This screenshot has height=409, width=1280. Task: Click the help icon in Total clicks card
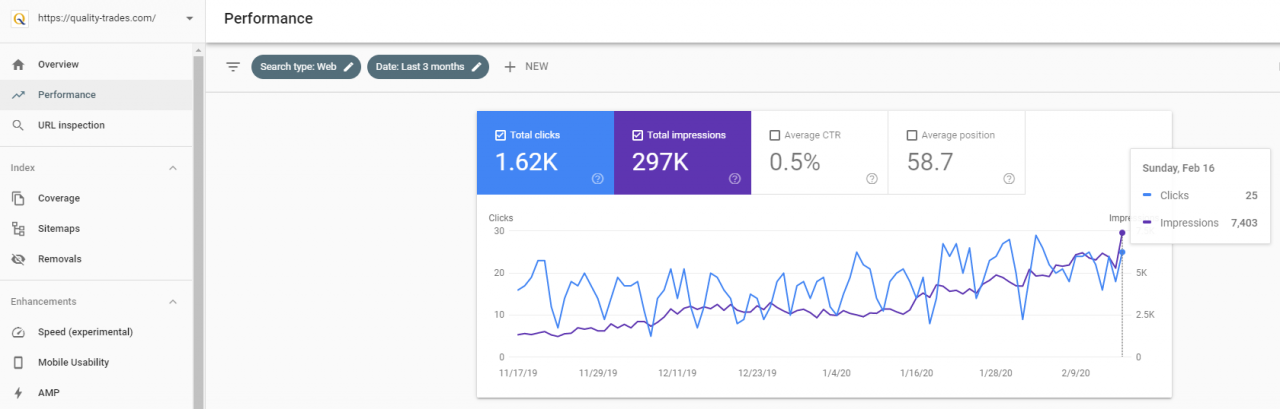pos(597,179)
